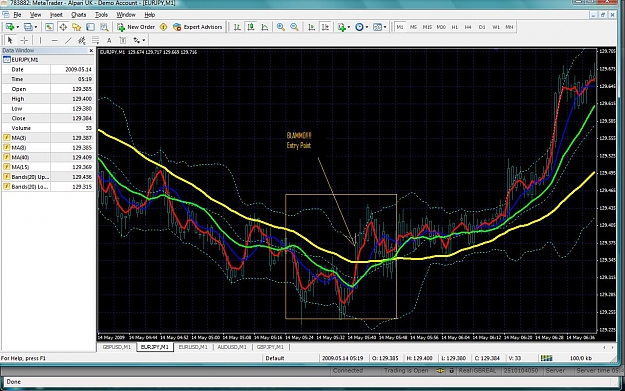
Task: Switch to the GBPJPY,M1 chart tab
Action: tap(270, 347)
